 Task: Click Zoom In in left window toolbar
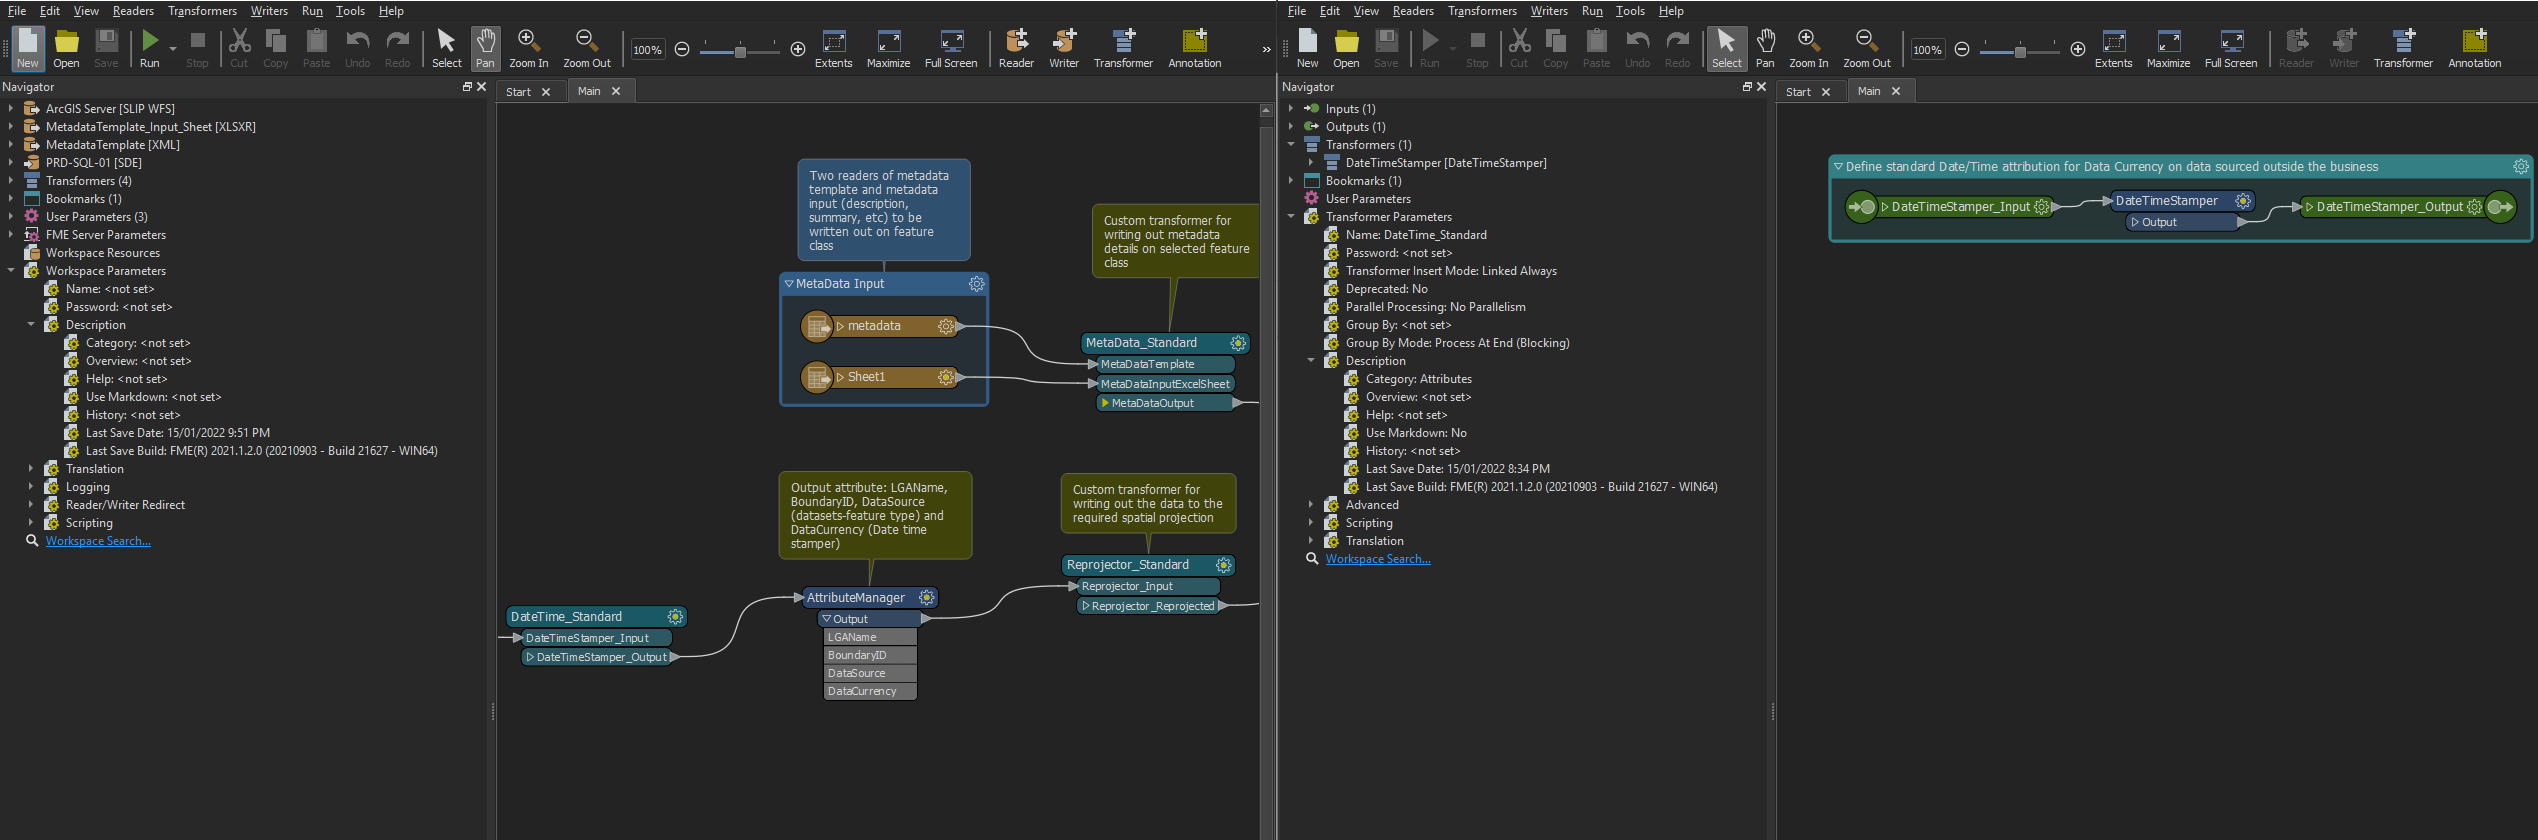point(529,48)
